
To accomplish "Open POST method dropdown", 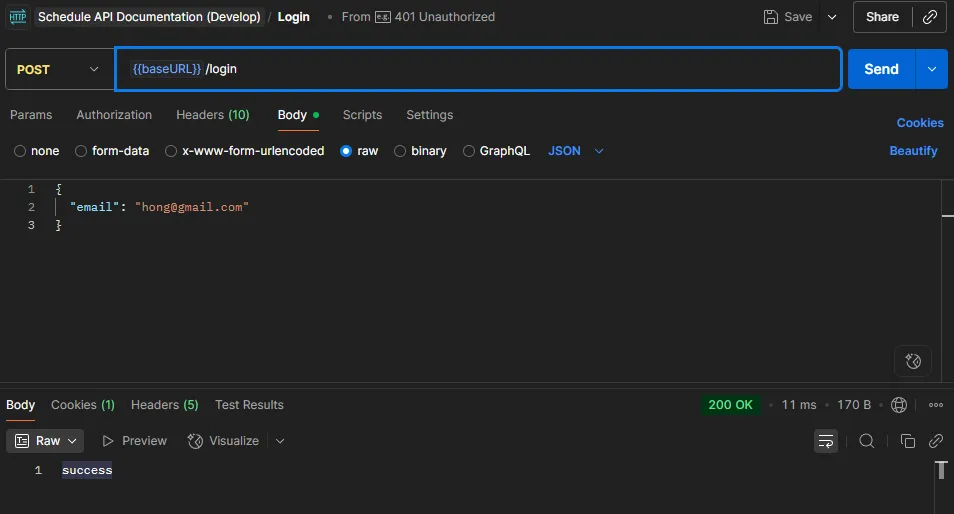I will click(x=58, y=69).
